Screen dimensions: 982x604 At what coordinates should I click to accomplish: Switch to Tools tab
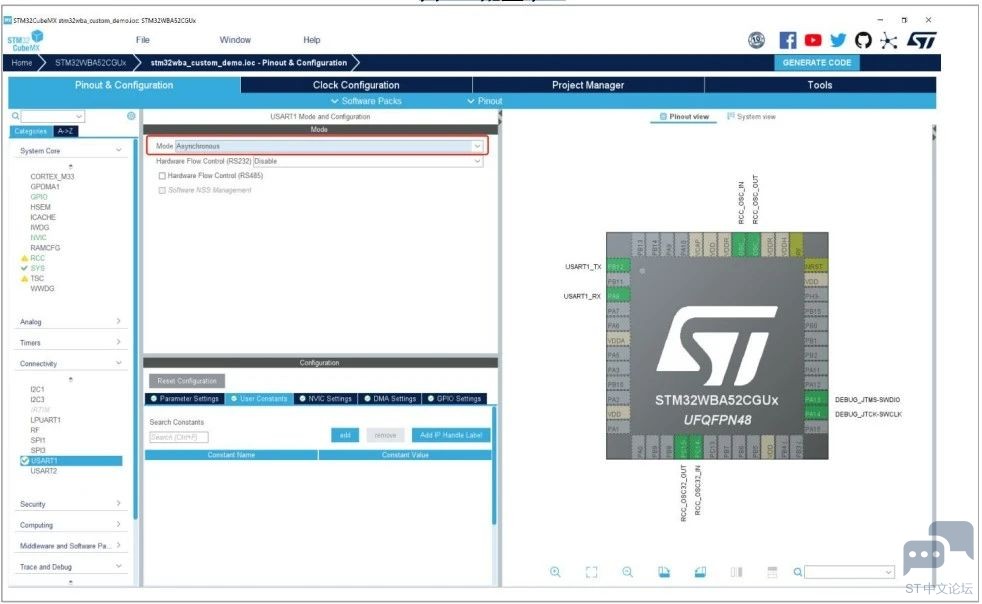819,85
